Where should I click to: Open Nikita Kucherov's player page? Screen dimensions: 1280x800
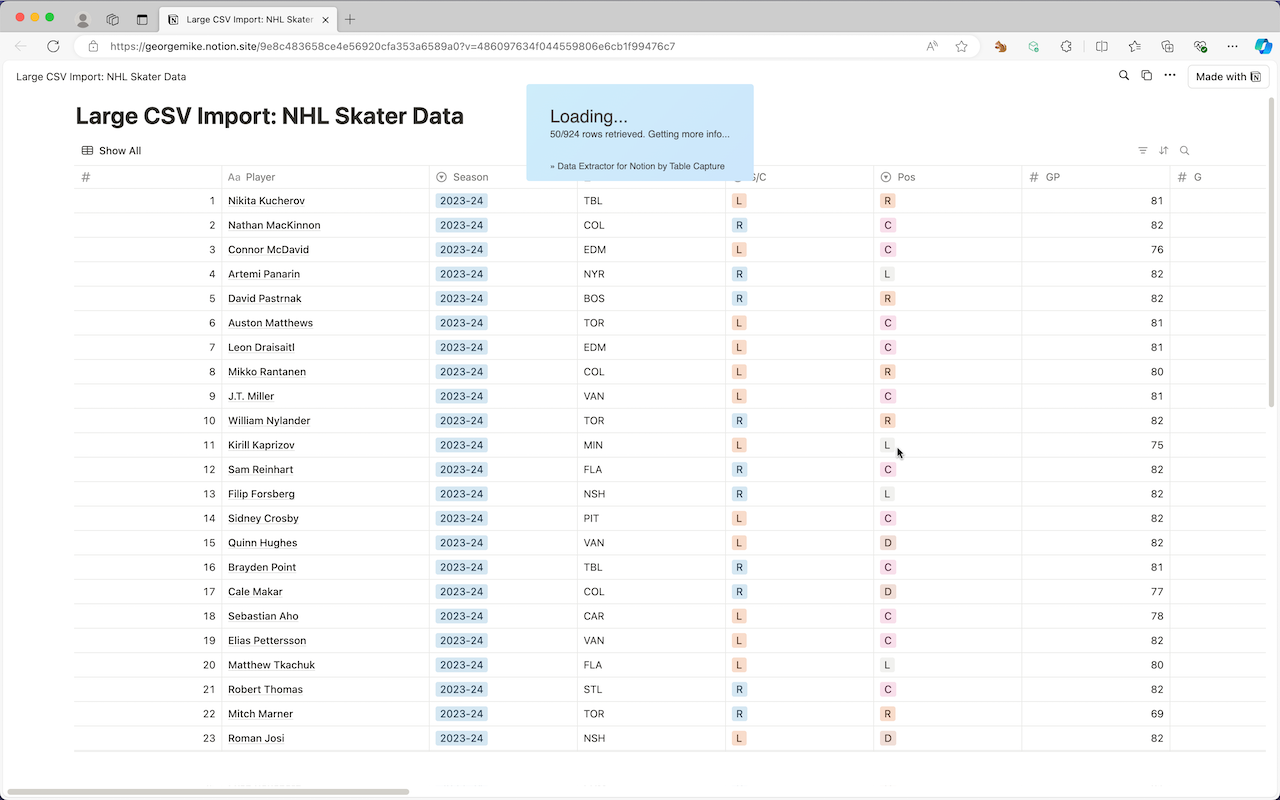click(x=266, y=201)
